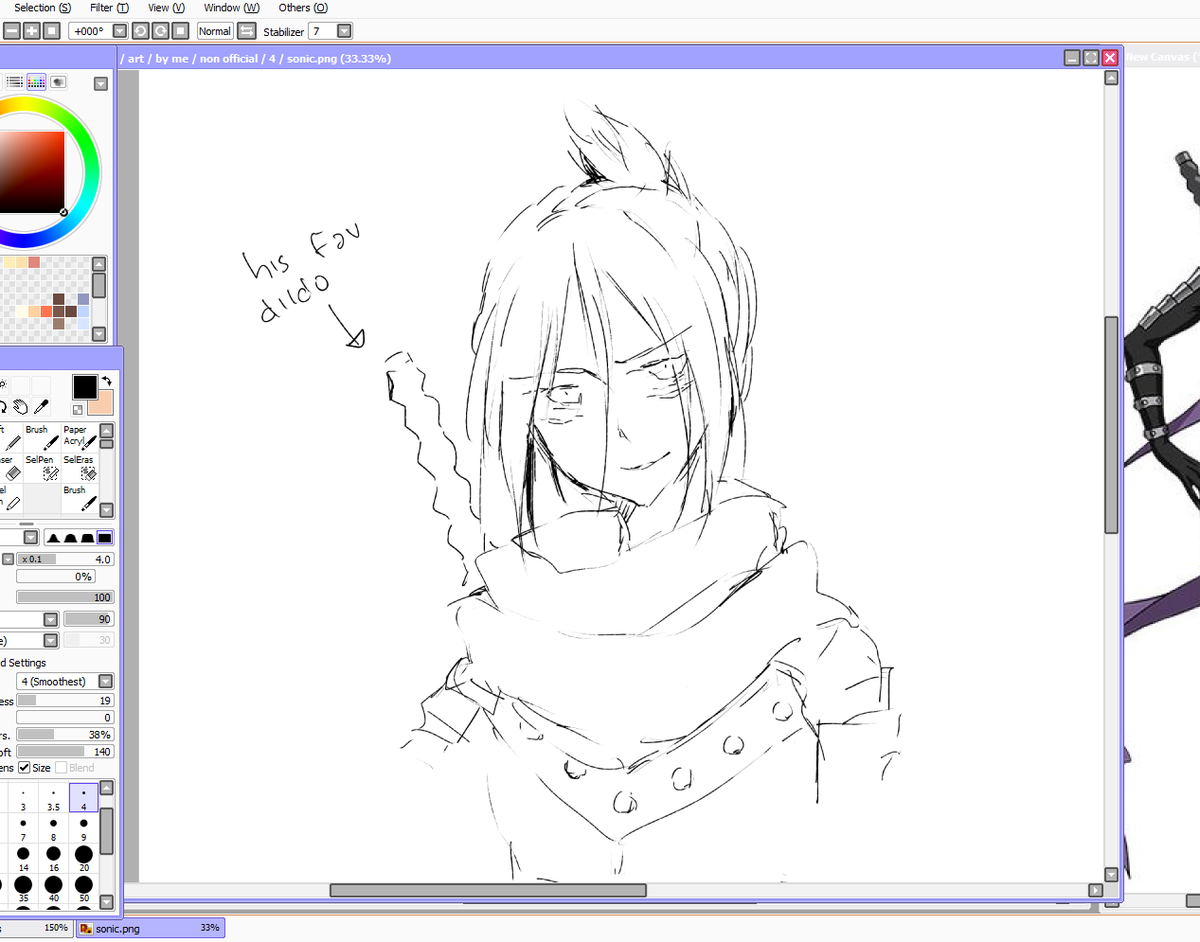The width and height of the screenshot is (1200, 942).
Task: Toggle the color swatches panel
Action: tap(36, 82)
